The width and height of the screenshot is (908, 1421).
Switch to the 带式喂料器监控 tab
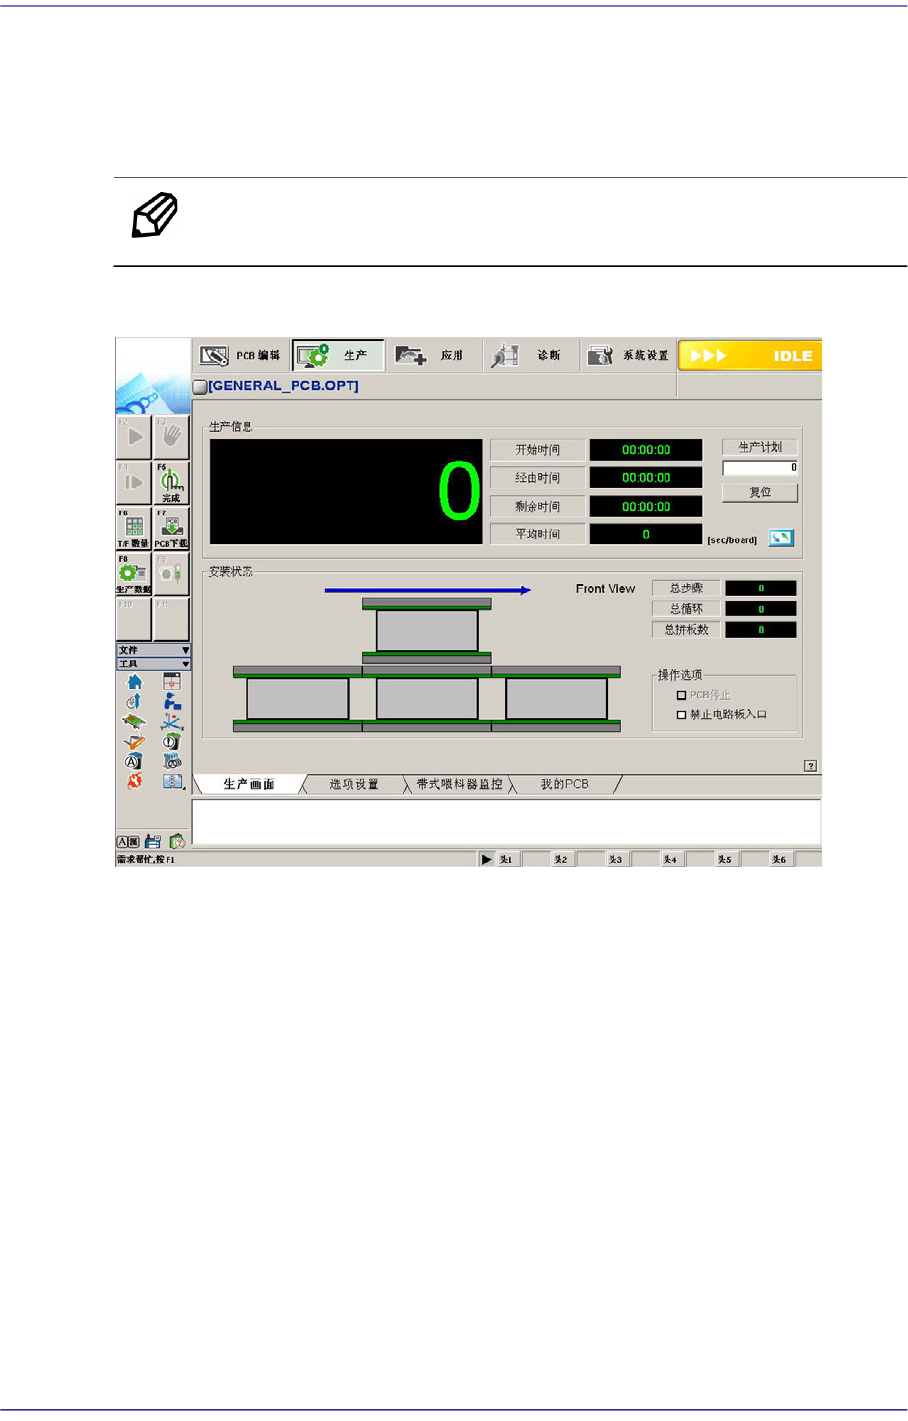(x=459, y=784)
